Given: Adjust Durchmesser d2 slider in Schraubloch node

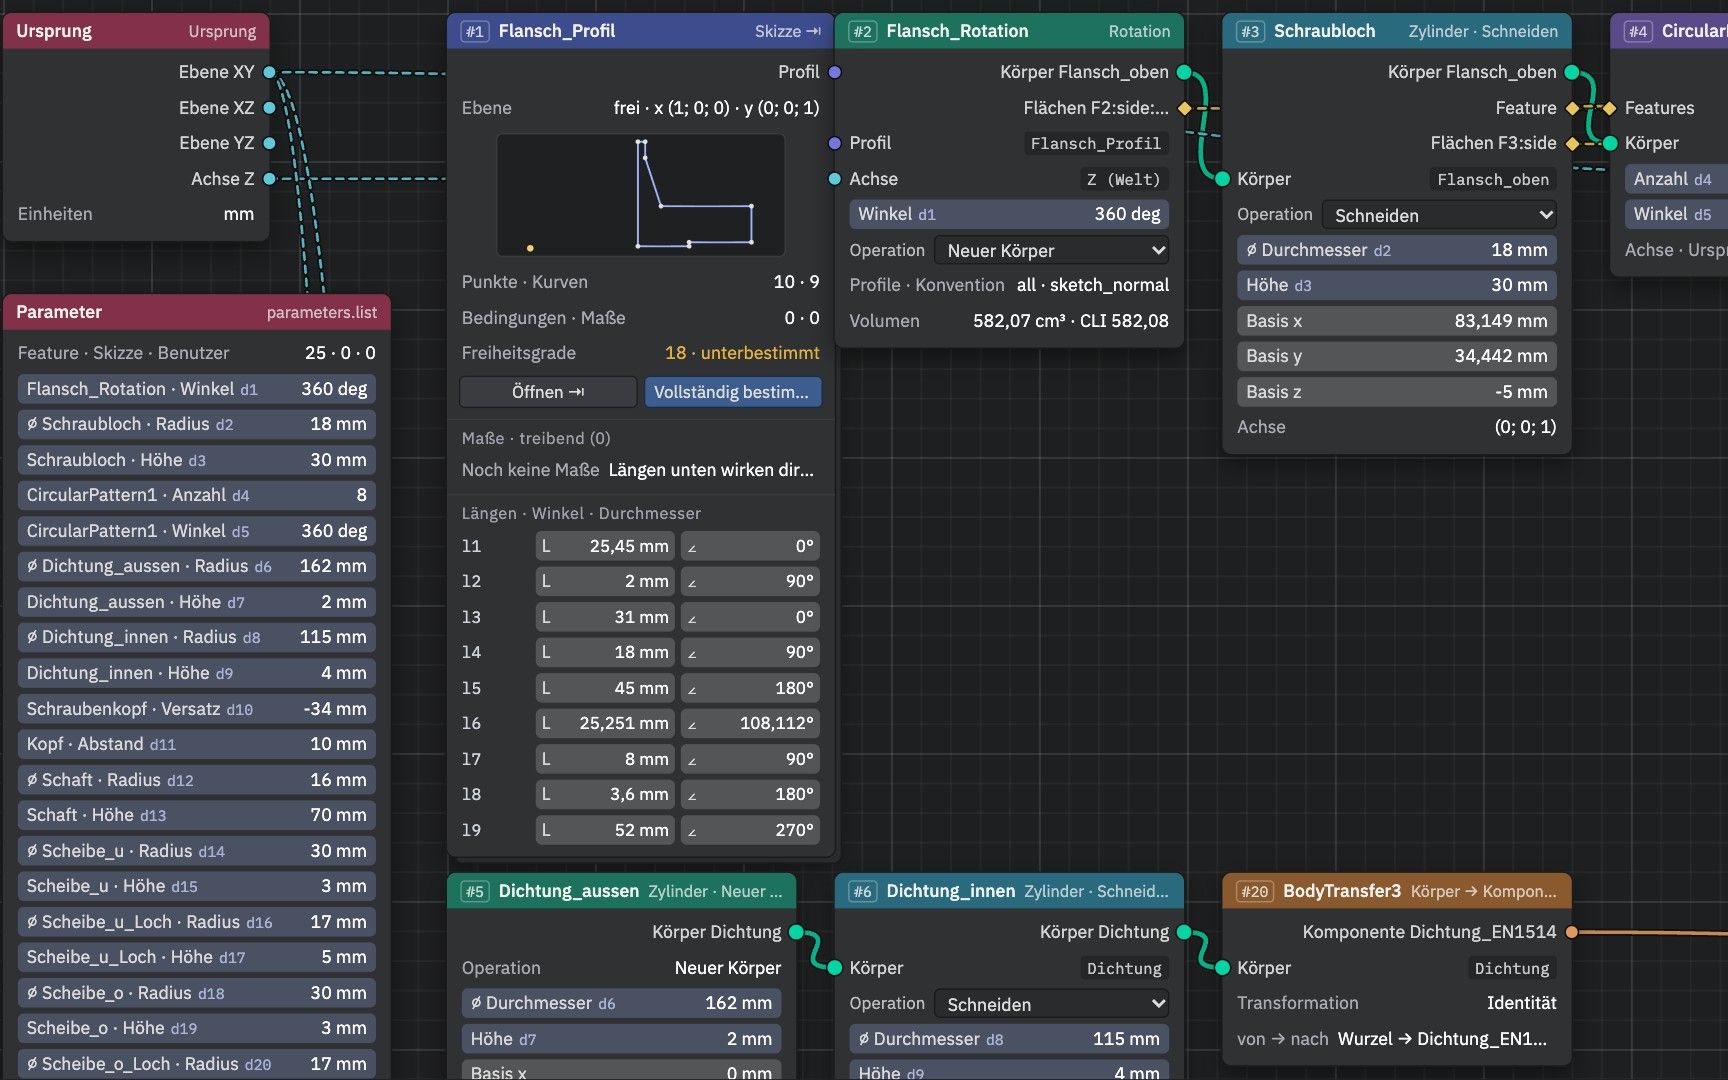Looking at the screenshot, I should tap(1397, 250).
